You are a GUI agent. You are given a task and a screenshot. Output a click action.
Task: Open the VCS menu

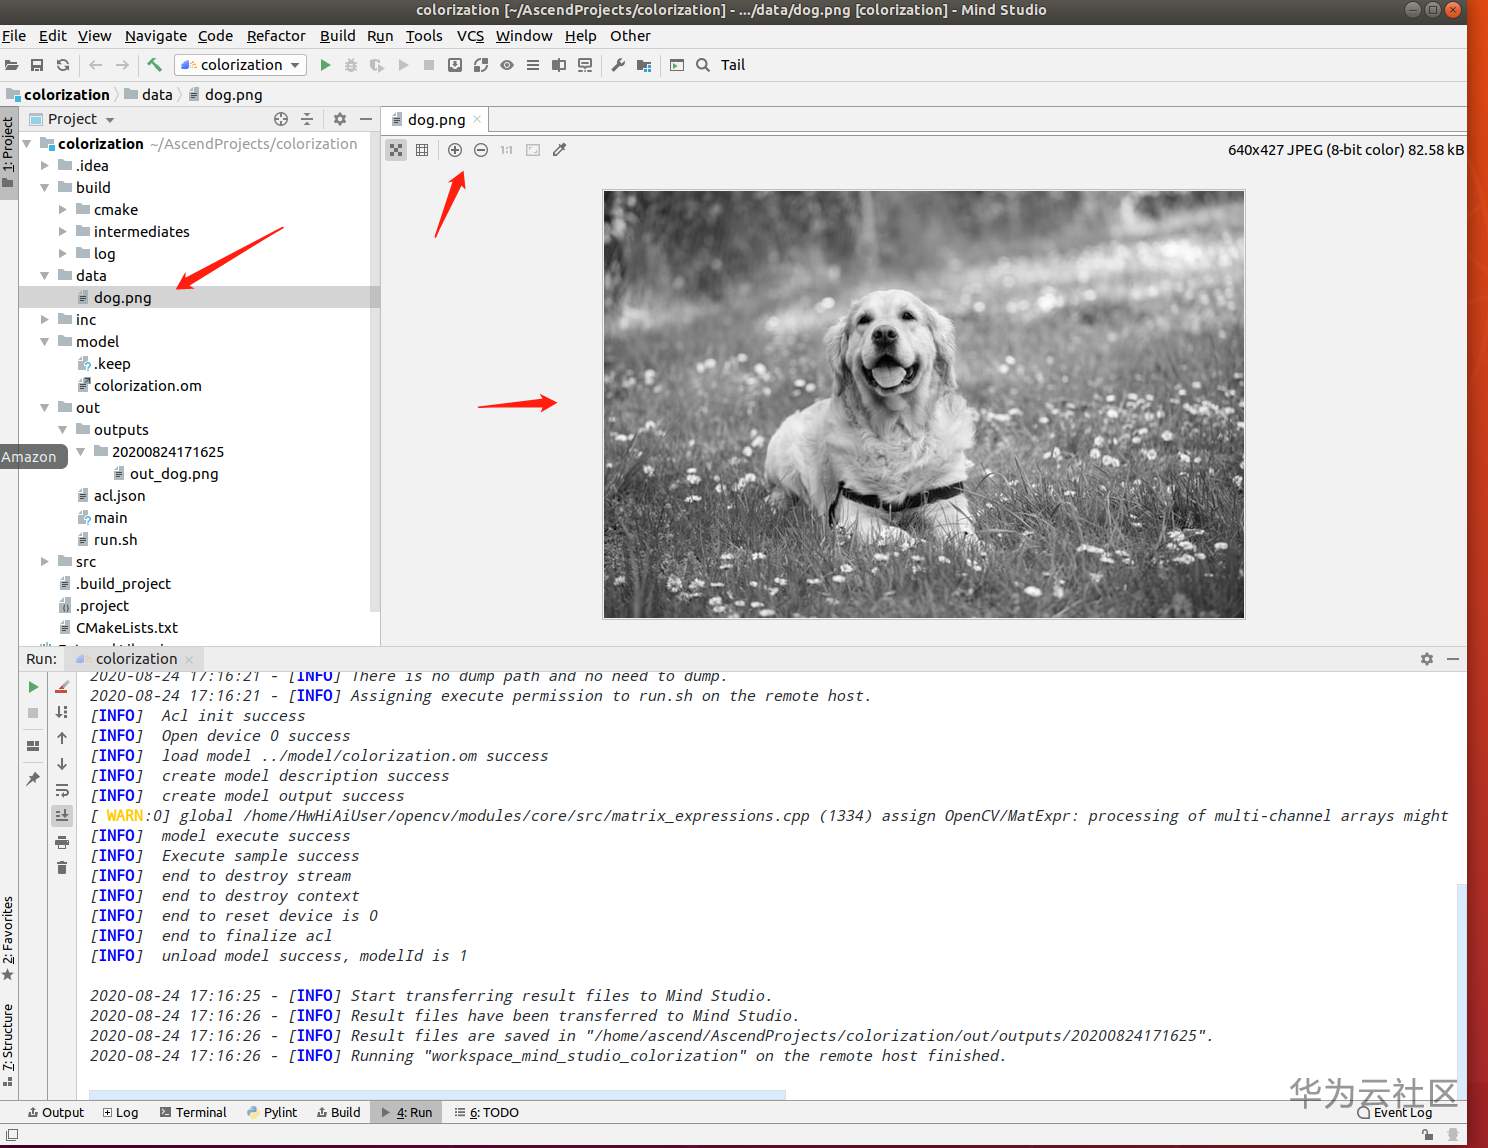click(470, 36)
